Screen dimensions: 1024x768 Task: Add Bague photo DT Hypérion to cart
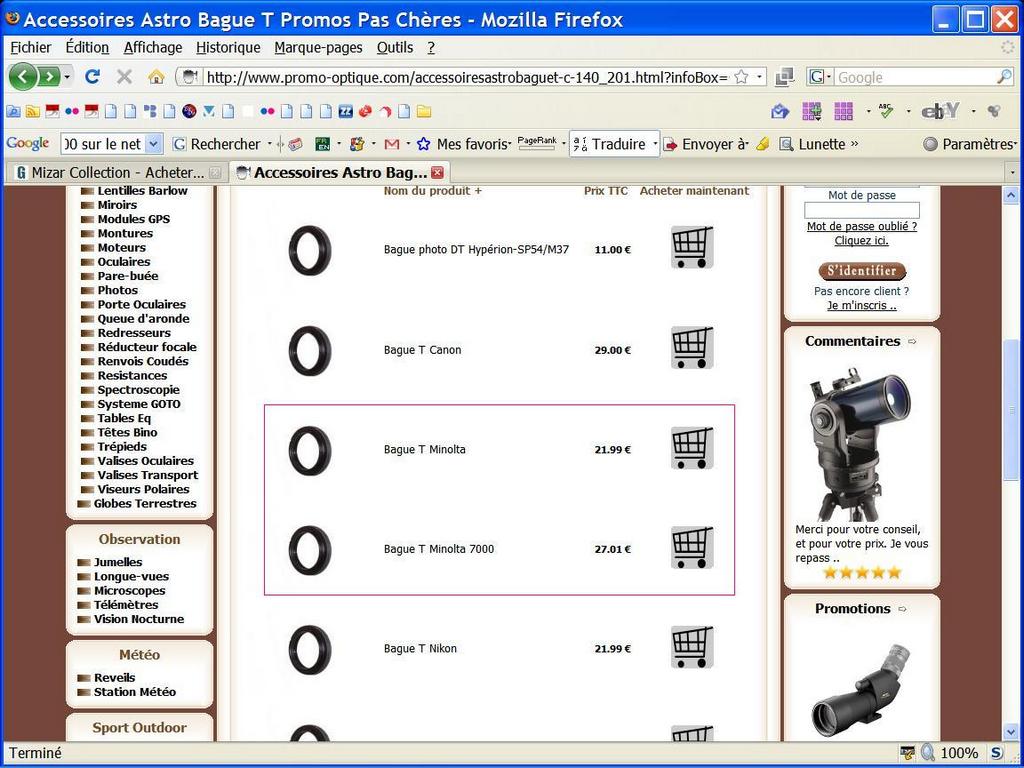pyautogui.click(x=692, y=247)
